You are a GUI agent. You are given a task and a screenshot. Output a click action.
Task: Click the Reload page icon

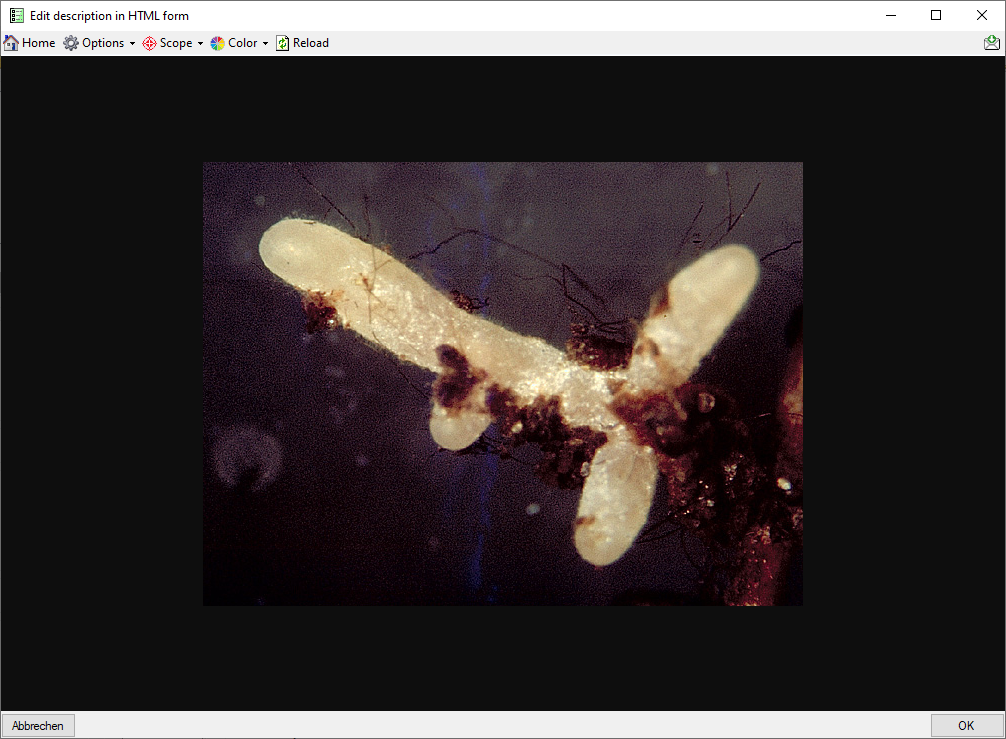click(283, 43)
